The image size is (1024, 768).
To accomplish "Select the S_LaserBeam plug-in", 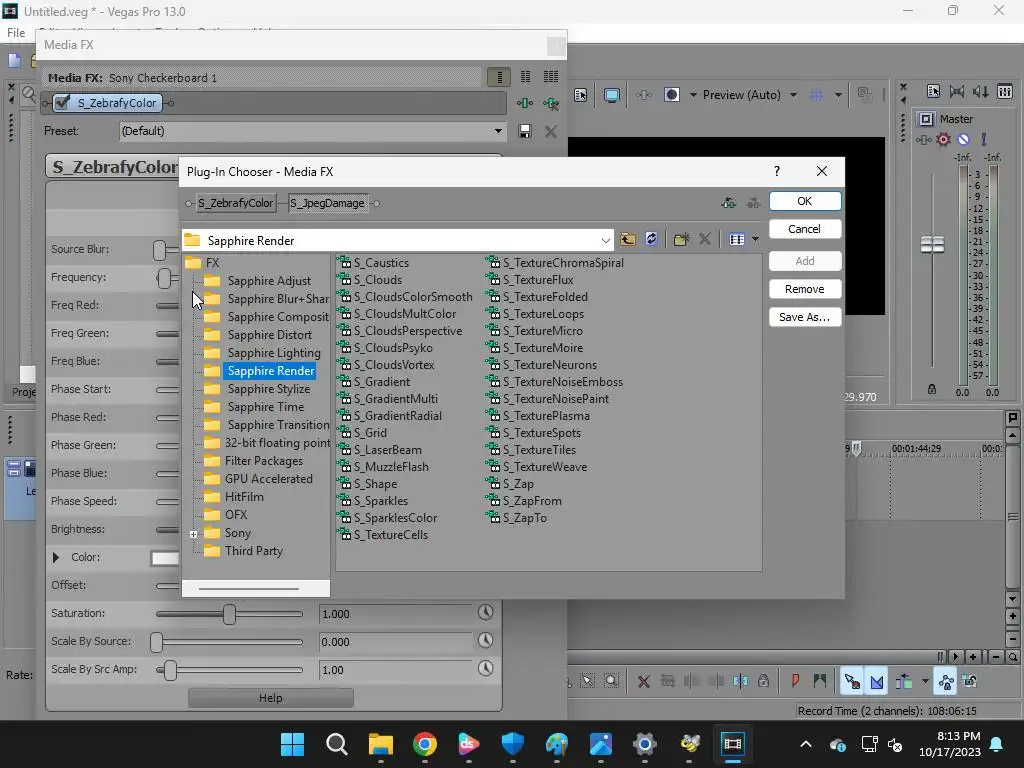I will pyautogui.click(x=388, y=450).
